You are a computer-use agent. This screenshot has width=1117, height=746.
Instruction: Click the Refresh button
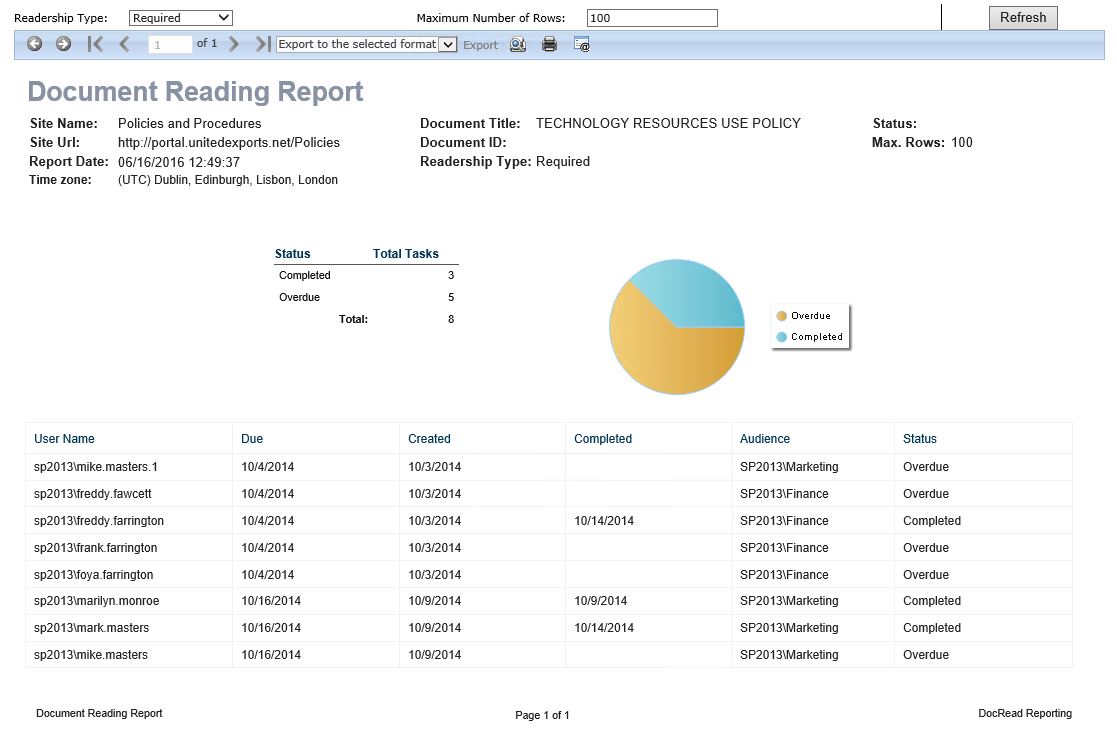point(1022,18)
